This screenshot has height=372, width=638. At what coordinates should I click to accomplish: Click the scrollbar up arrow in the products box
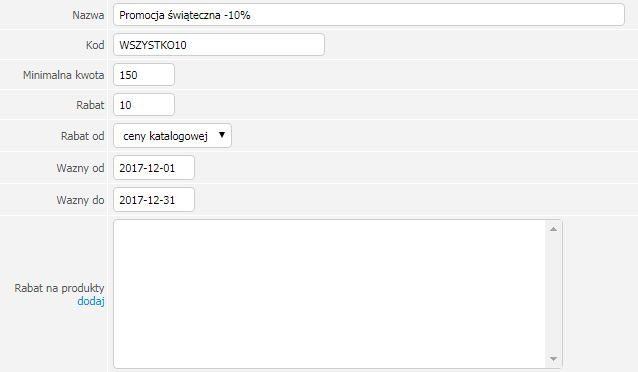pyautogui.click(x=553, y=229)
